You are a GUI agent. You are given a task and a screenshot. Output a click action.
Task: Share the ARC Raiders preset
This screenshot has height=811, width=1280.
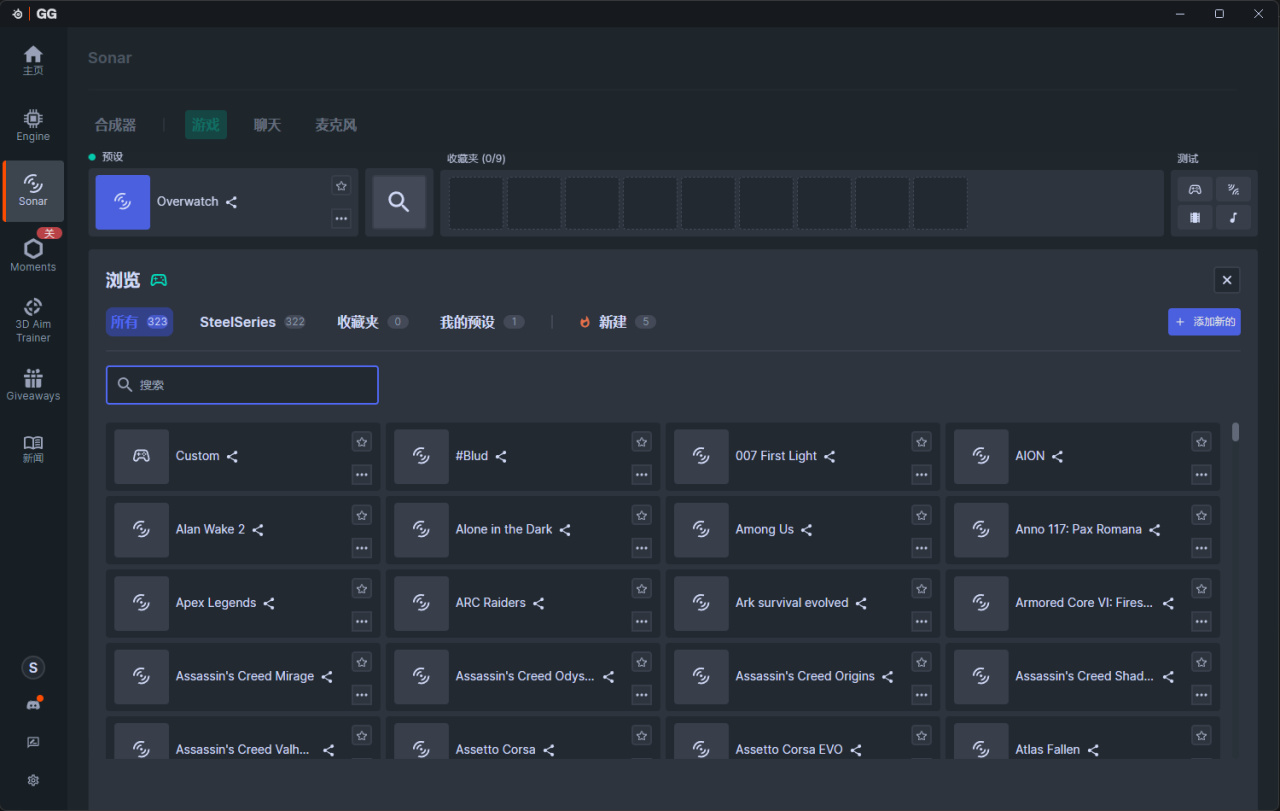pyautogui.click(x=538, y=603)
